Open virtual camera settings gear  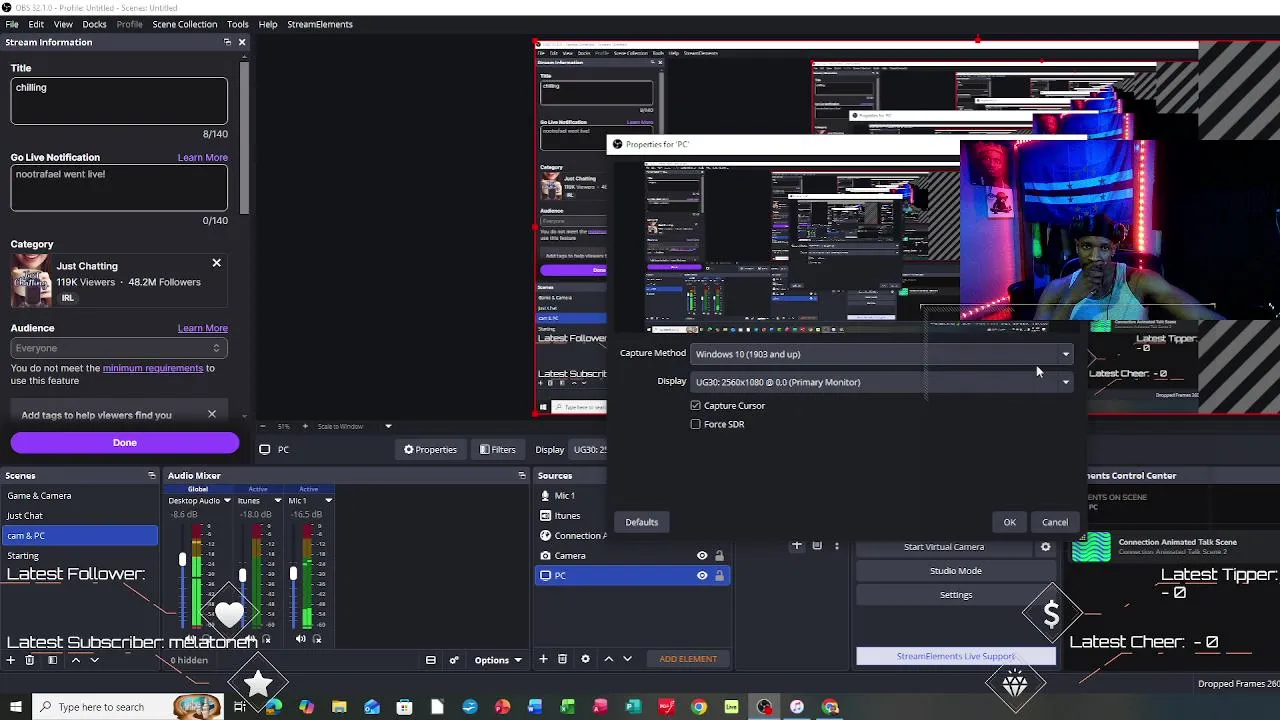pos(1046,547)
